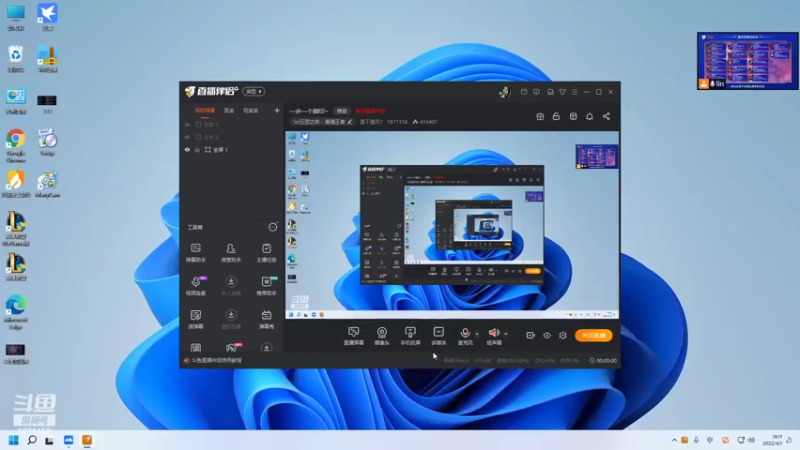Open the hamburger menu in the title bar
Viewport: 800px width, 450px height.
click(x=574, y=92)
